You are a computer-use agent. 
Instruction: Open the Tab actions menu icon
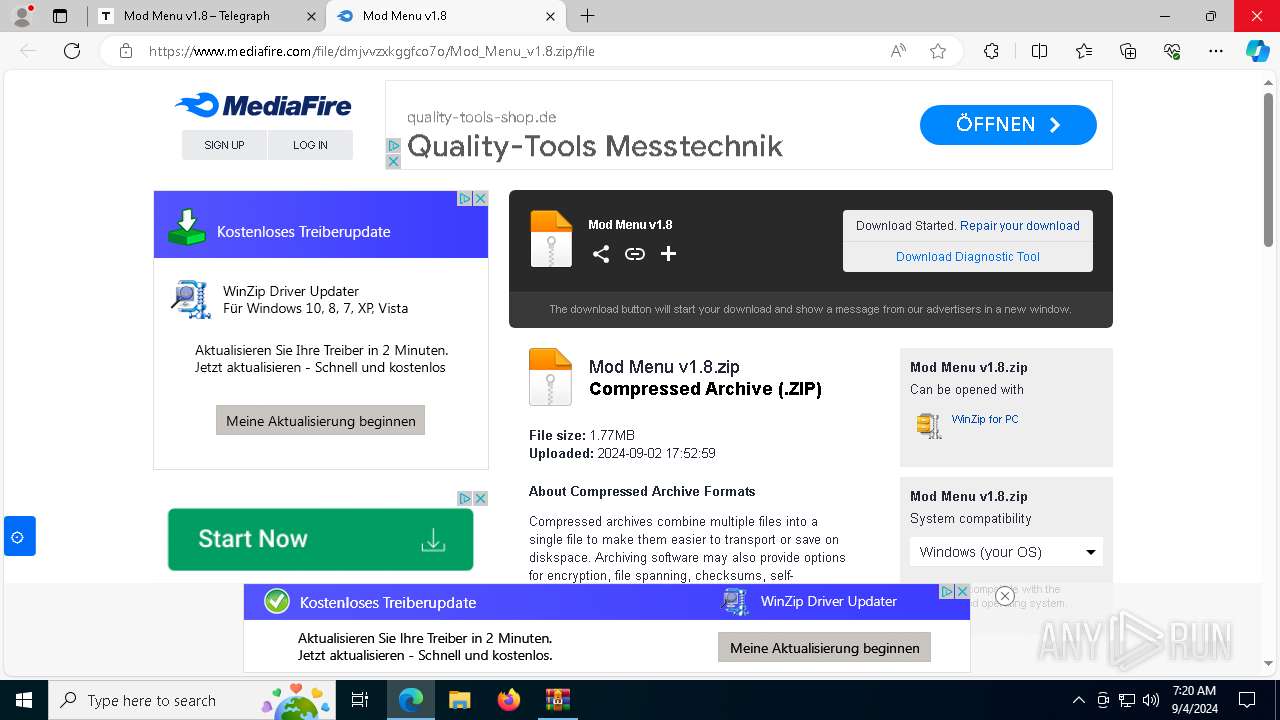tap(60, 16)
